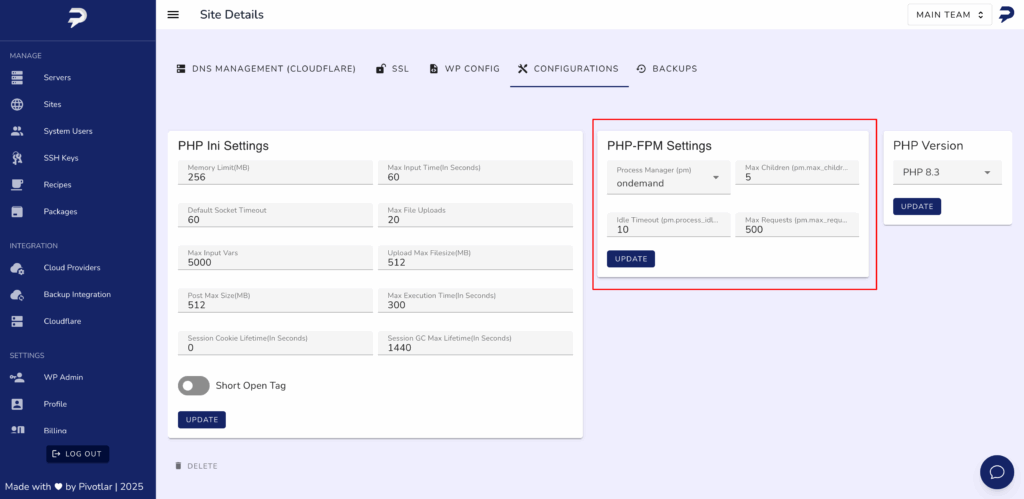Click the Cloud Providers cloud icon
Screen dimensions: 1024x499
[x=17, y=268]
